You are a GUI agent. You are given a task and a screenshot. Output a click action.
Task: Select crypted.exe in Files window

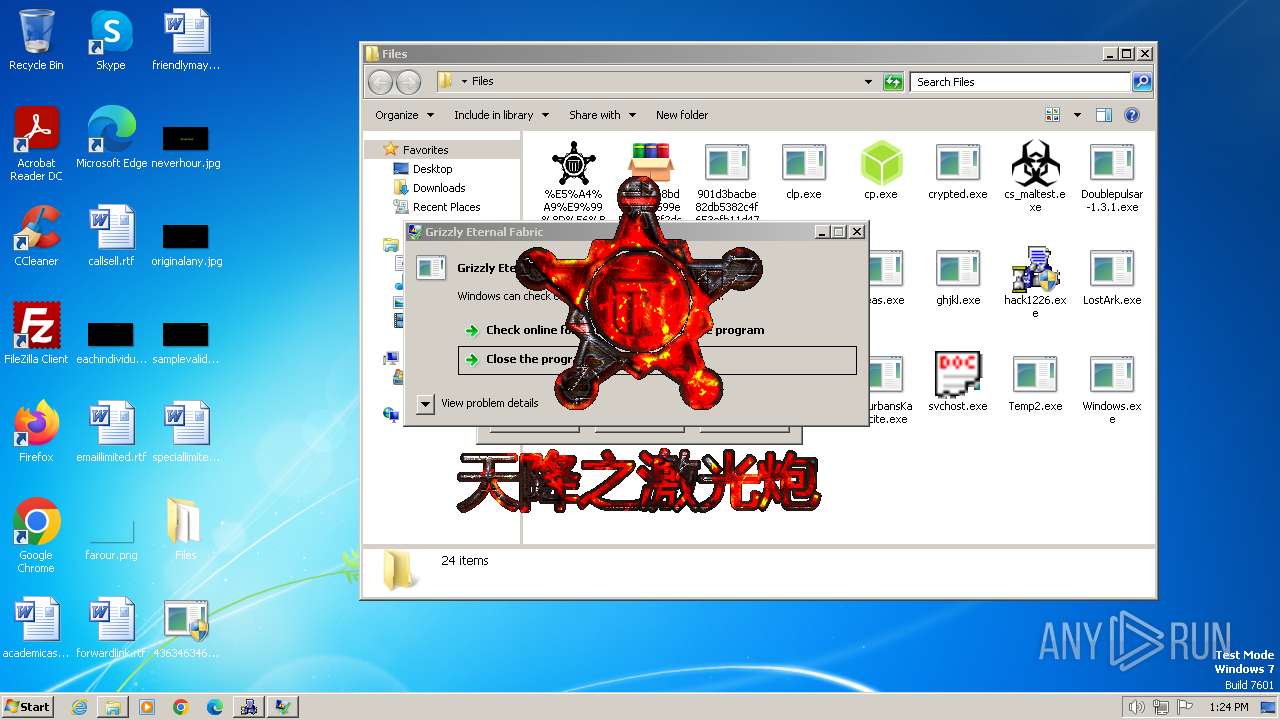(957, 170)
